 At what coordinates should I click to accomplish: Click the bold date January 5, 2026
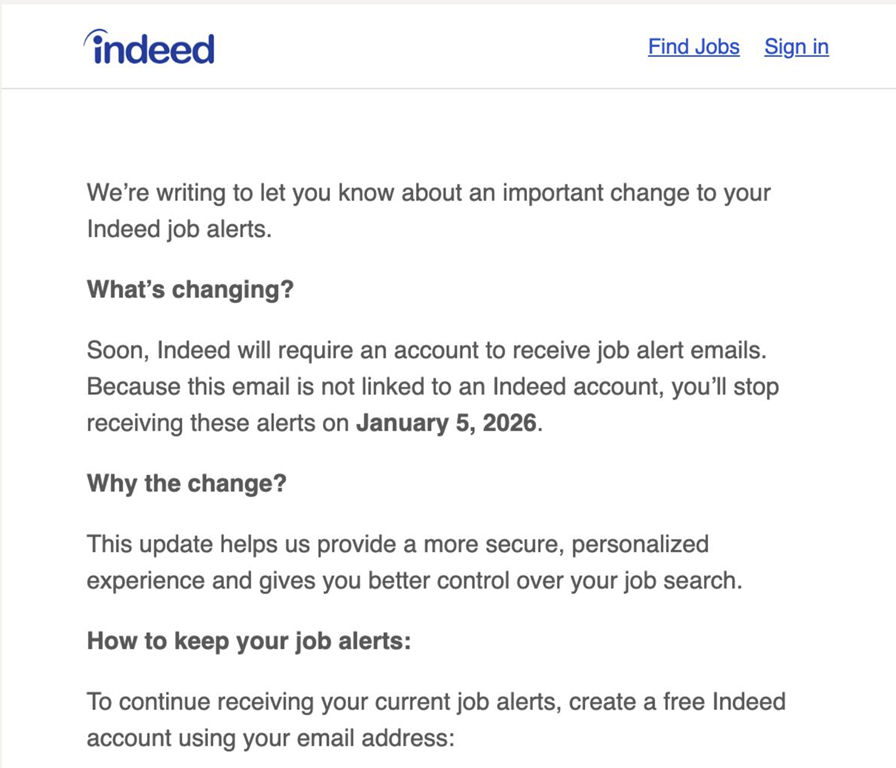[x=447, y=423]
